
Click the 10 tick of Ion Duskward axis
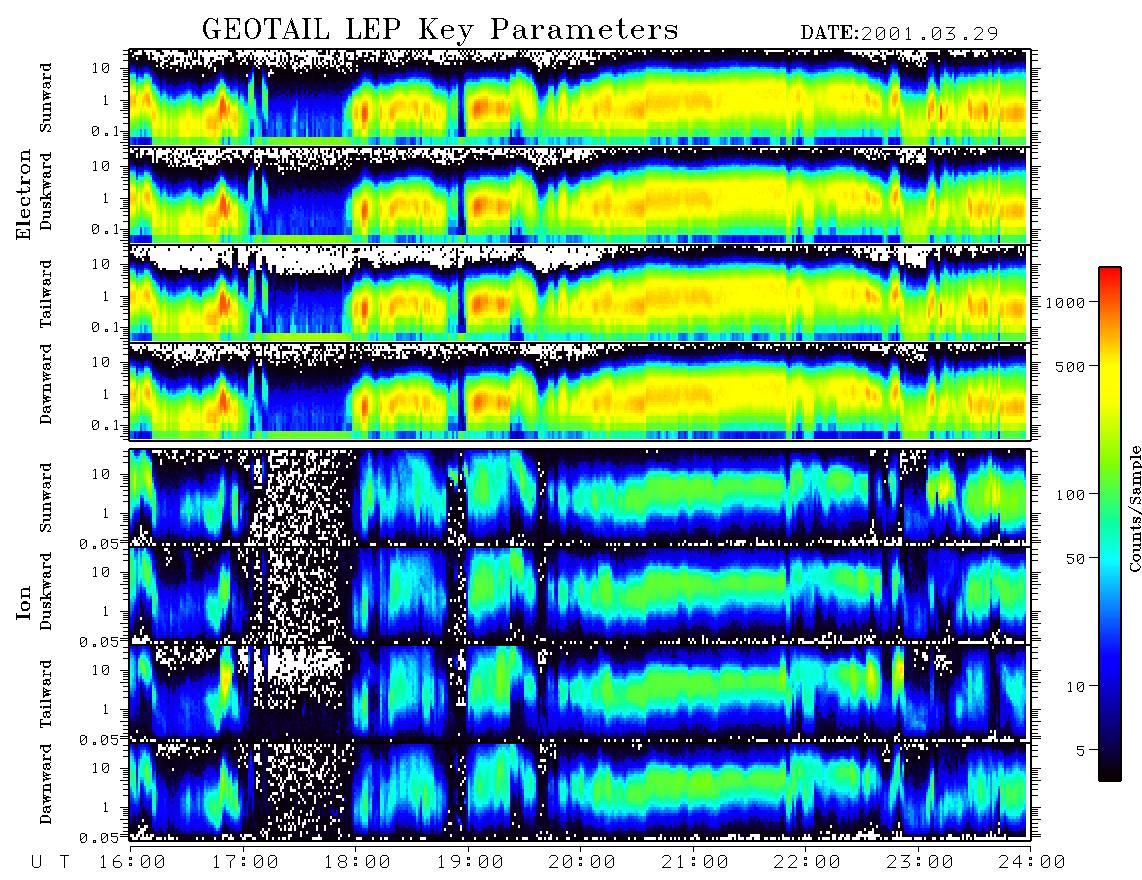[101, 573]
